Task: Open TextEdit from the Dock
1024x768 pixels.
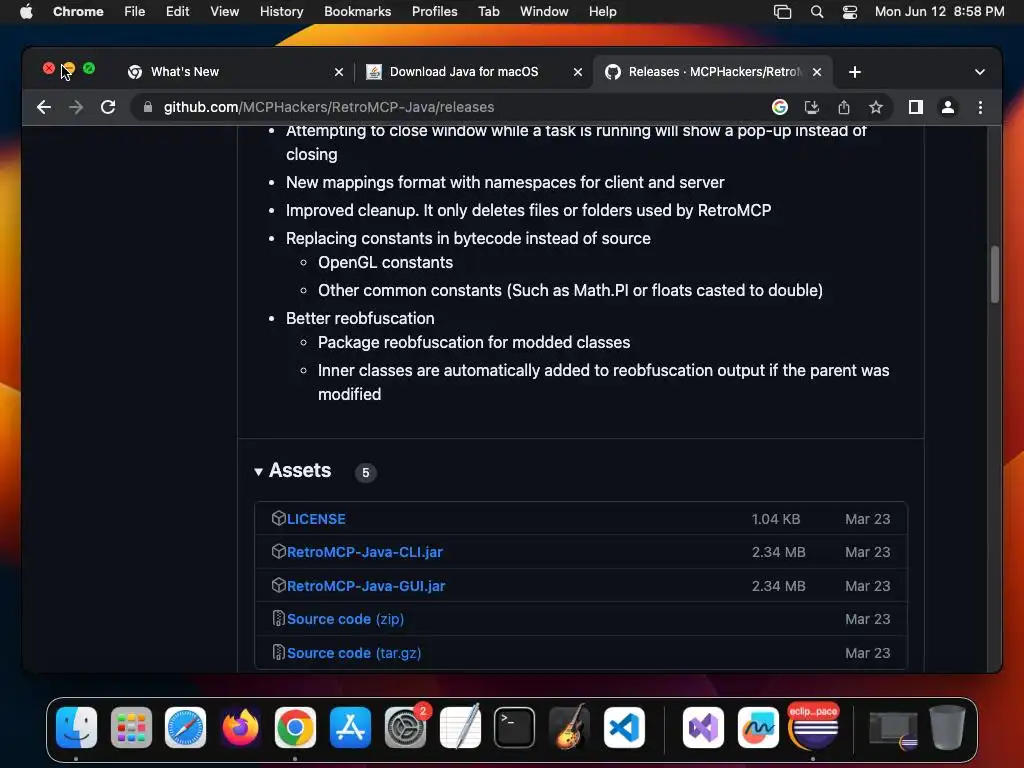Action: tap(460, 726)
